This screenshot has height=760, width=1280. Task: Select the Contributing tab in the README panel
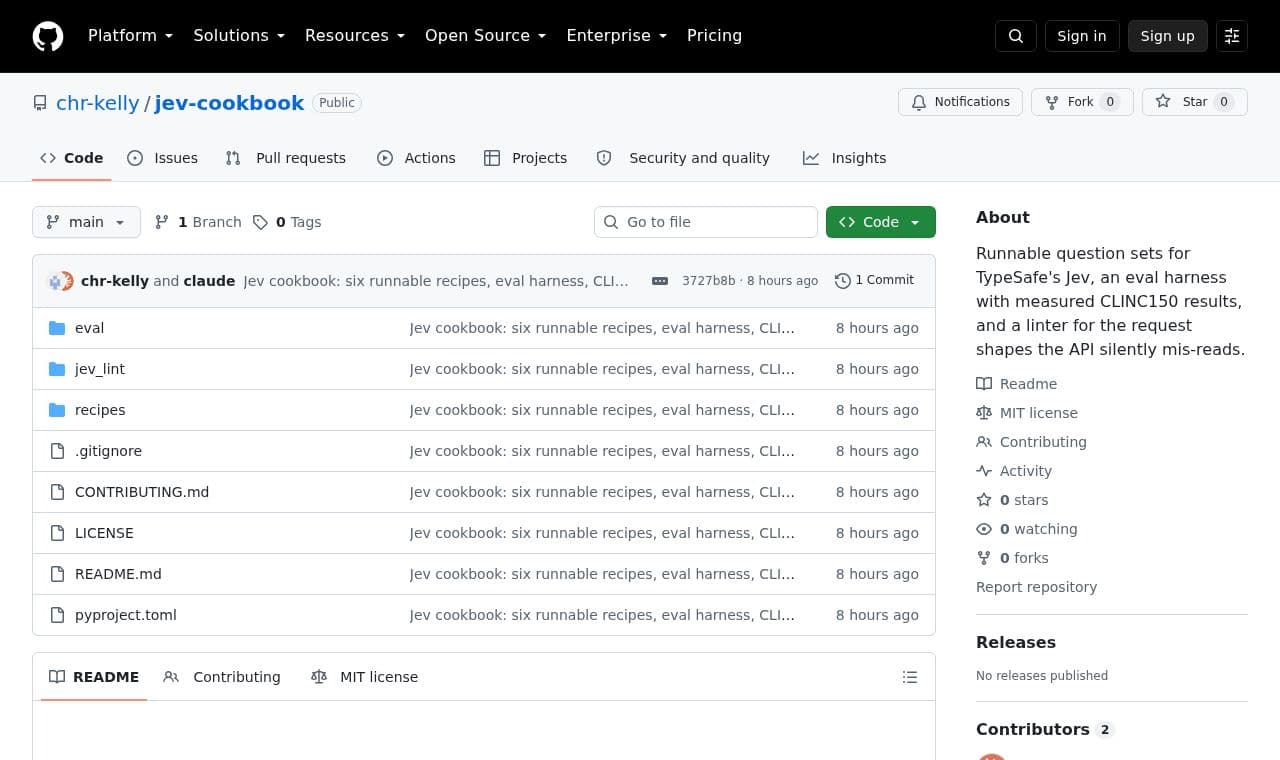pos(222,677)
